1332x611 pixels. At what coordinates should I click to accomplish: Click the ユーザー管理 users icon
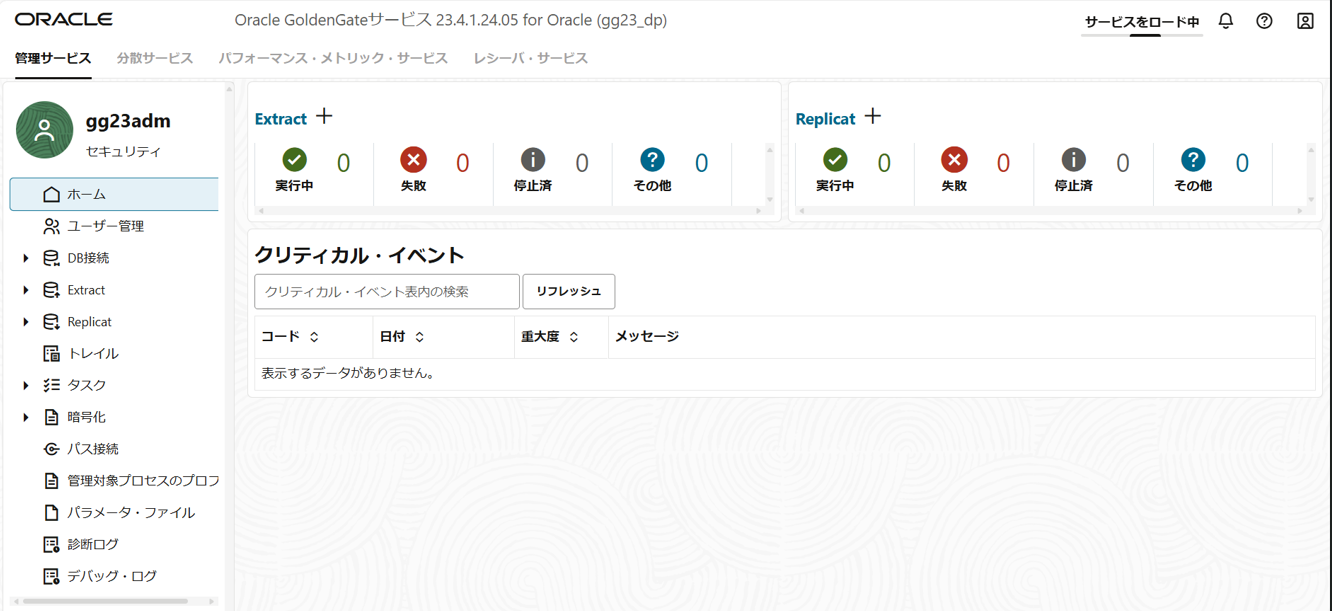[x=51, y=226]
